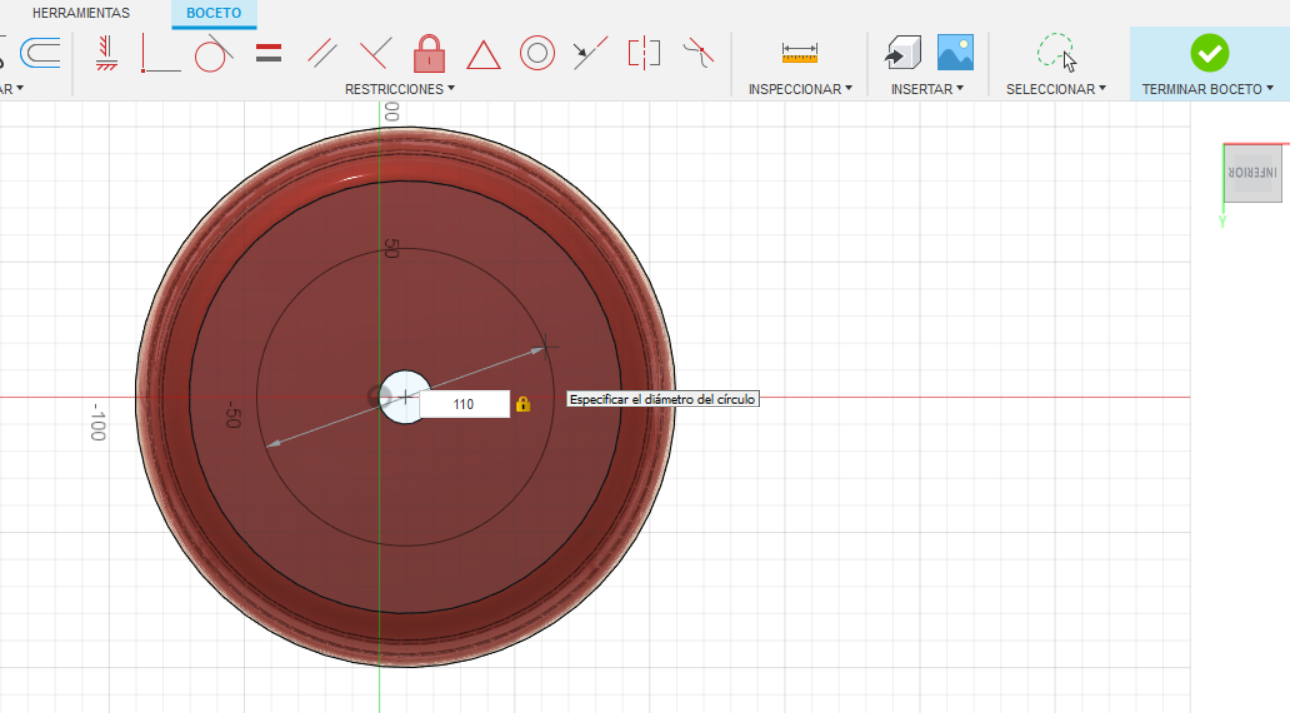1290x713 pixels.
Task: Open the Measure ruler tool
Action: coord(800,53)
